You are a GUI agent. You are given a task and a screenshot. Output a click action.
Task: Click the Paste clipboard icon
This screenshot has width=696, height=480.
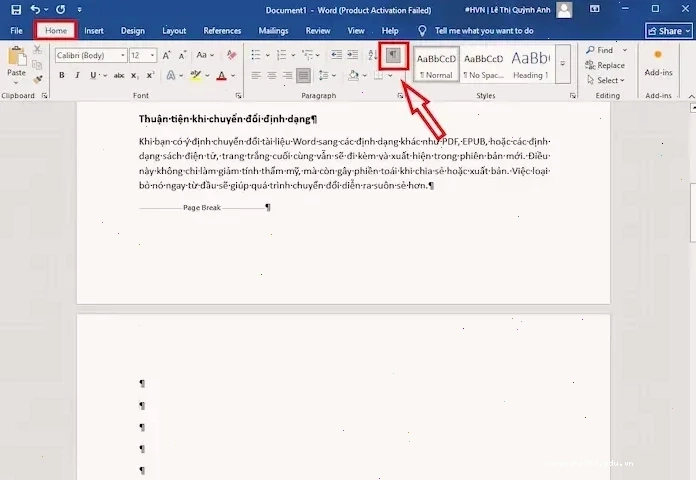pyautogui.click(x=16, y=56)
